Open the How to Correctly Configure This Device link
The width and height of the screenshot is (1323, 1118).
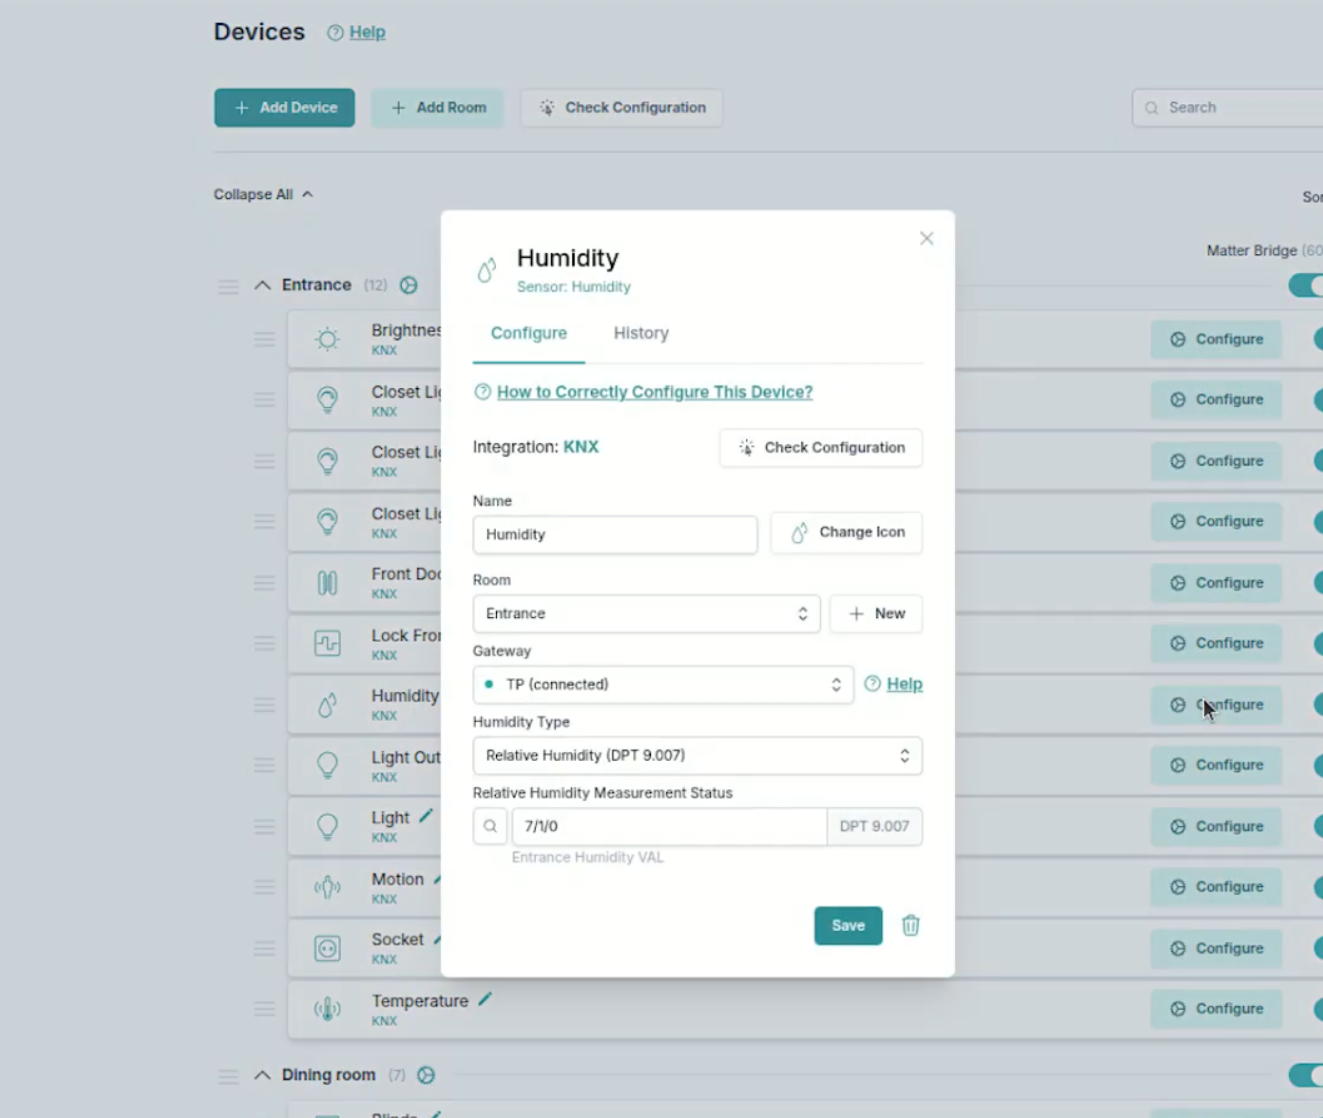654,392
